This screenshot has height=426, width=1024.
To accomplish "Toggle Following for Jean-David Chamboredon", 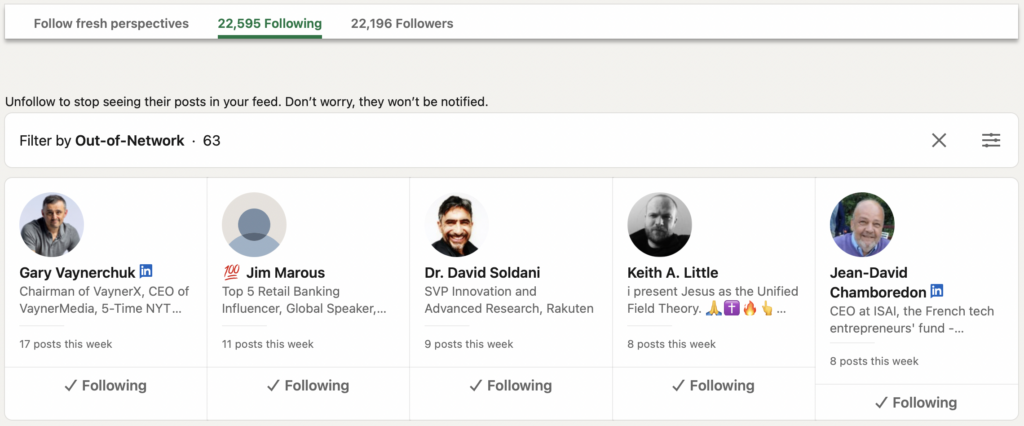I will (916, 403).
